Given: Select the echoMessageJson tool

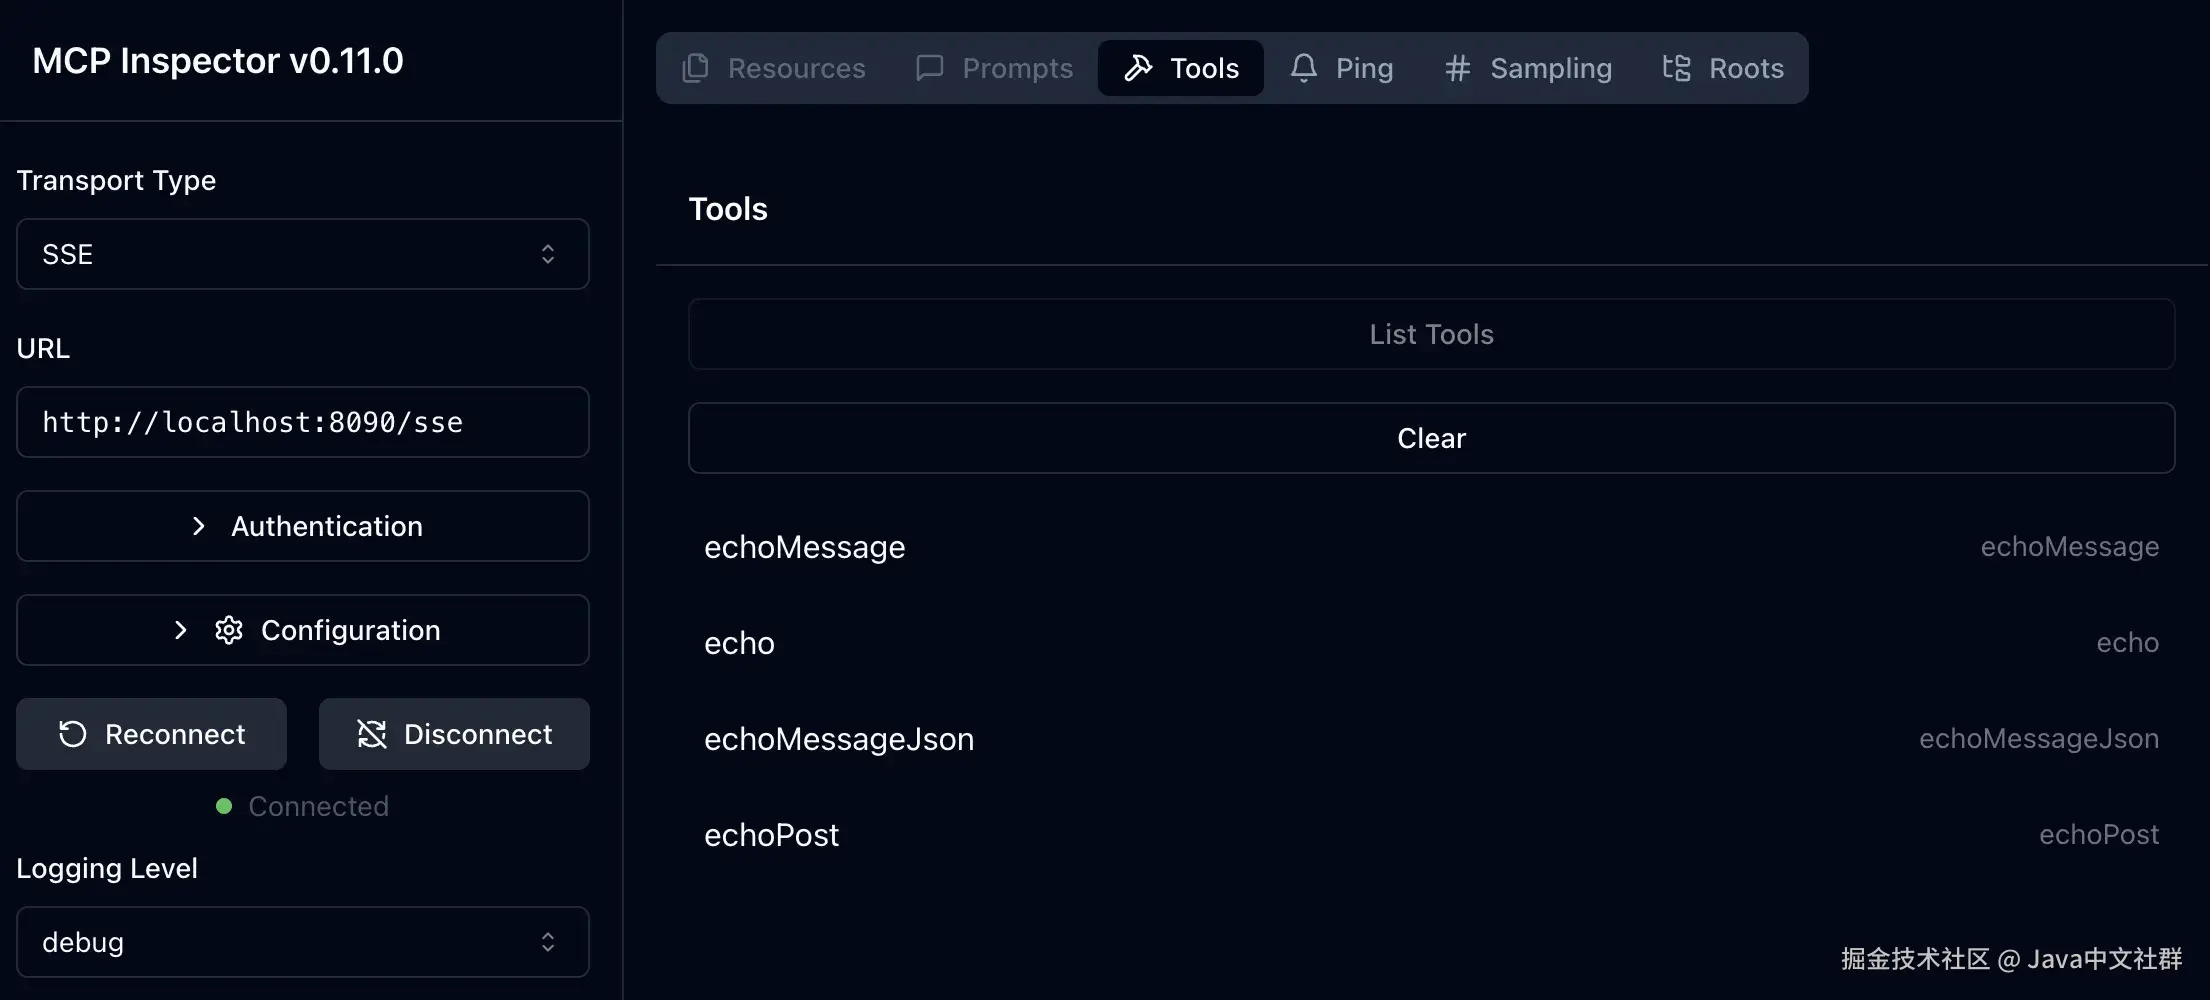Looking at the screenshot, I should [x=839, y=739].
